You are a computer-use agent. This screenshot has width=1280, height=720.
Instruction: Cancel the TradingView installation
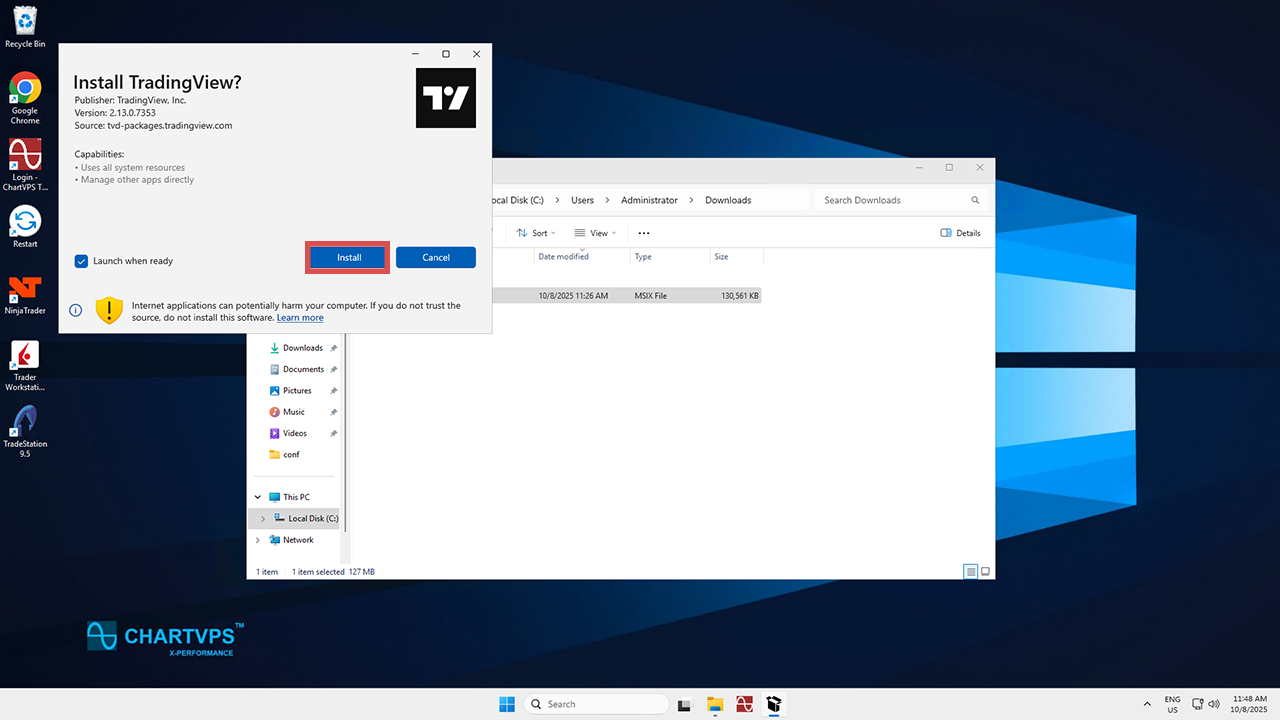(435, 258)
